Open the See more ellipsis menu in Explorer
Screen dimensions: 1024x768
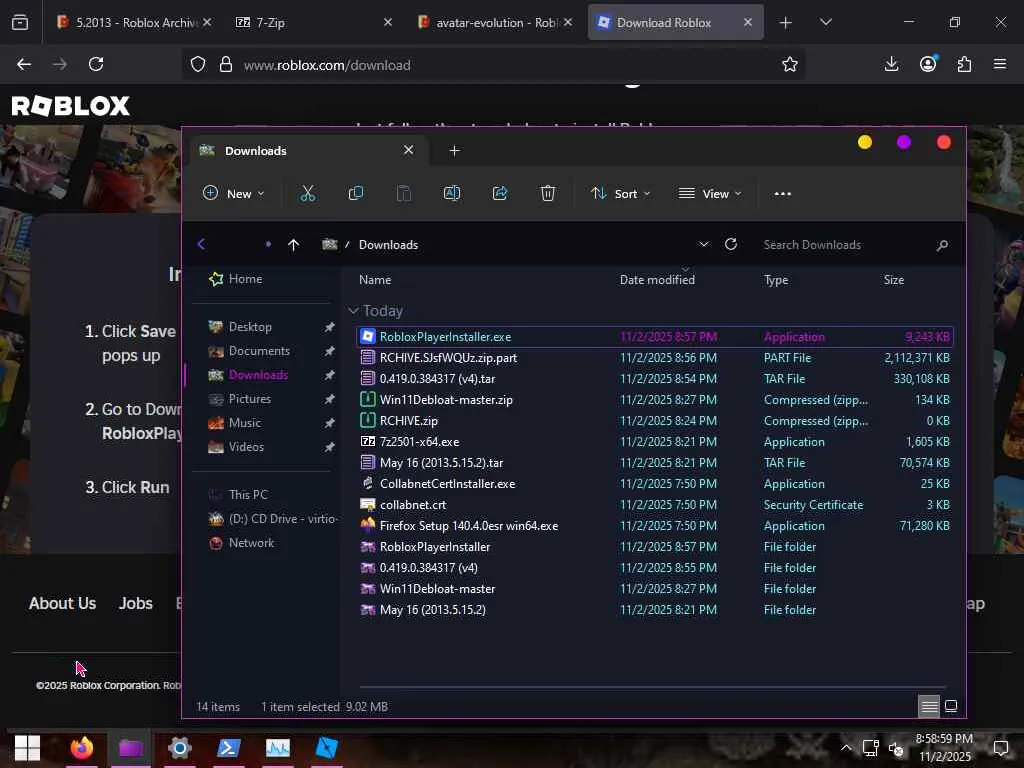click(782, 194)
